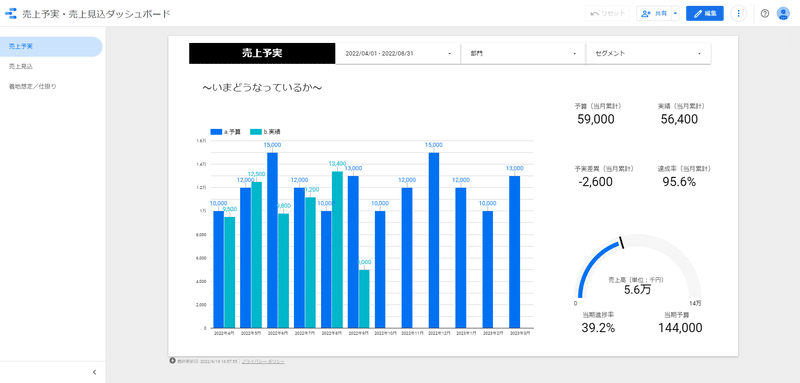800x383 pixels.
Task: Toggle the a.予算 legend color swatch
Action: click(216, 132)
